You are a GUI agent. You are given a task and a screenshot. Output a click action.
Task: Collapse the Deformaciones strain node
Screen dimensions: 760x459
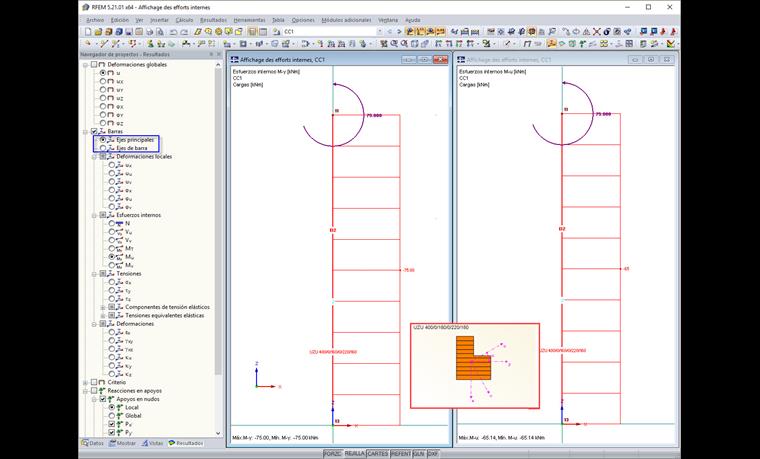point(95,324)
